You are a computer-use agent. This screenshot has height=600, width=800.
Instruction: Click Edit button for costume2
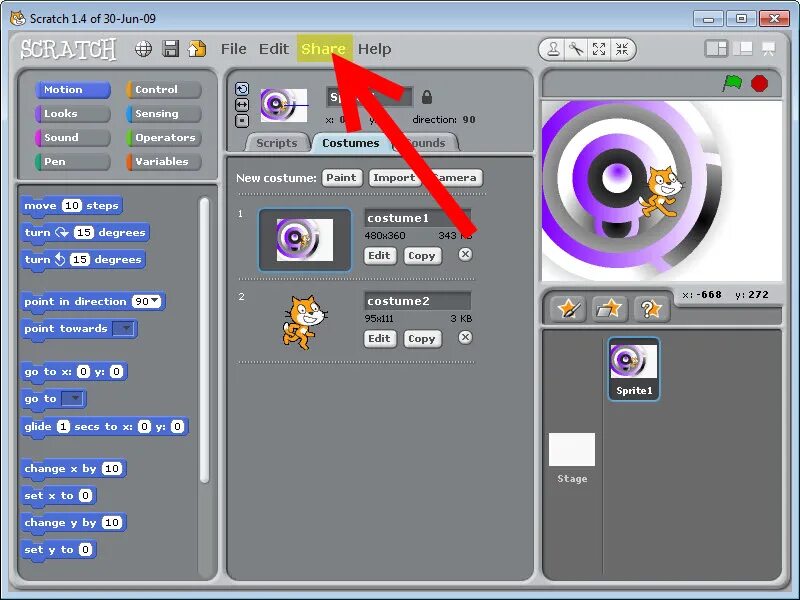tap(380, 338)
